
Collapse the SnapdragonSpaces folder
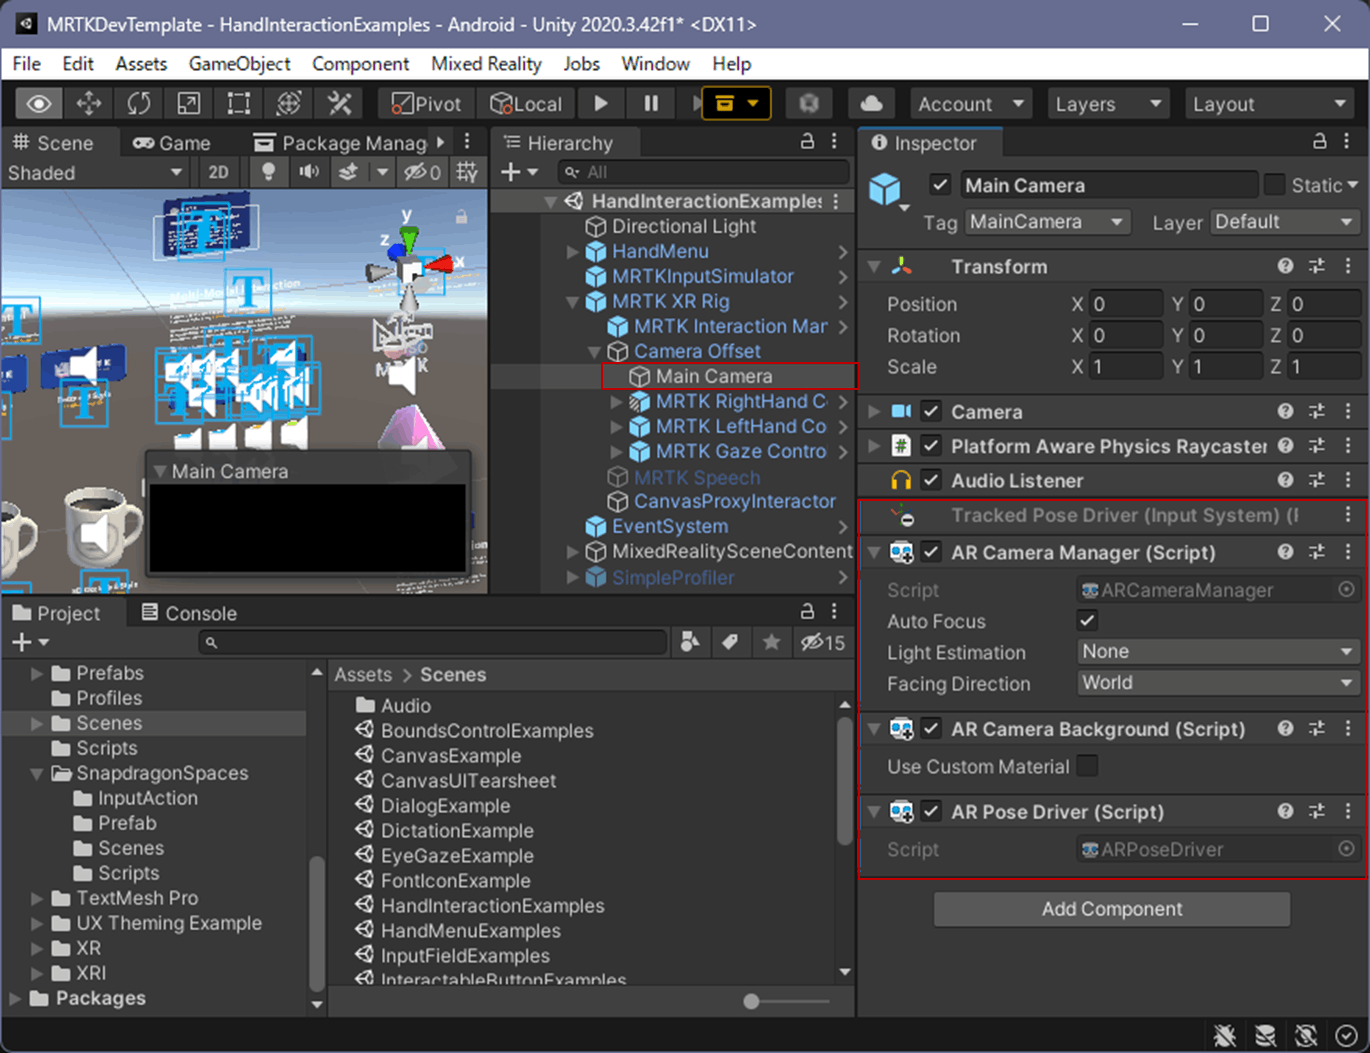click(x=37, y=773)
